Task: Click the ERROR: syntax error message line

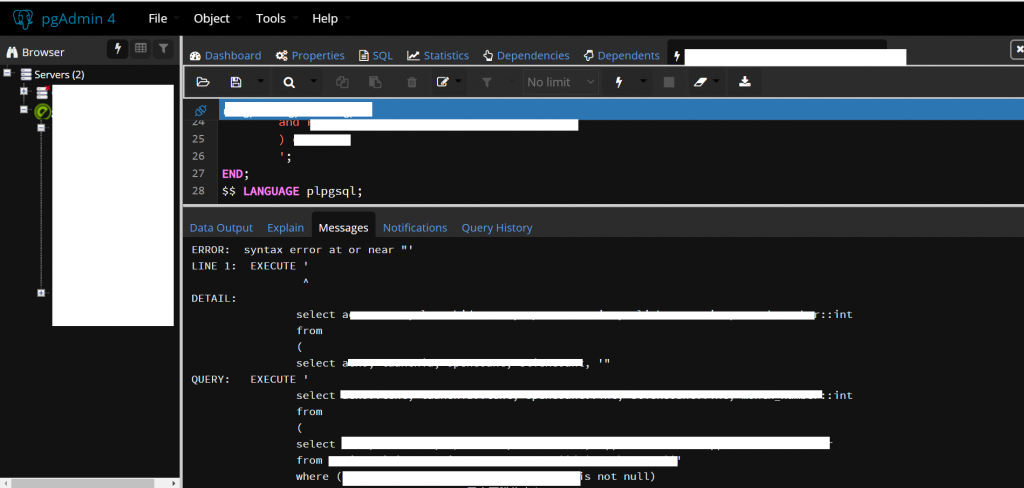Action: pos(302,250)
